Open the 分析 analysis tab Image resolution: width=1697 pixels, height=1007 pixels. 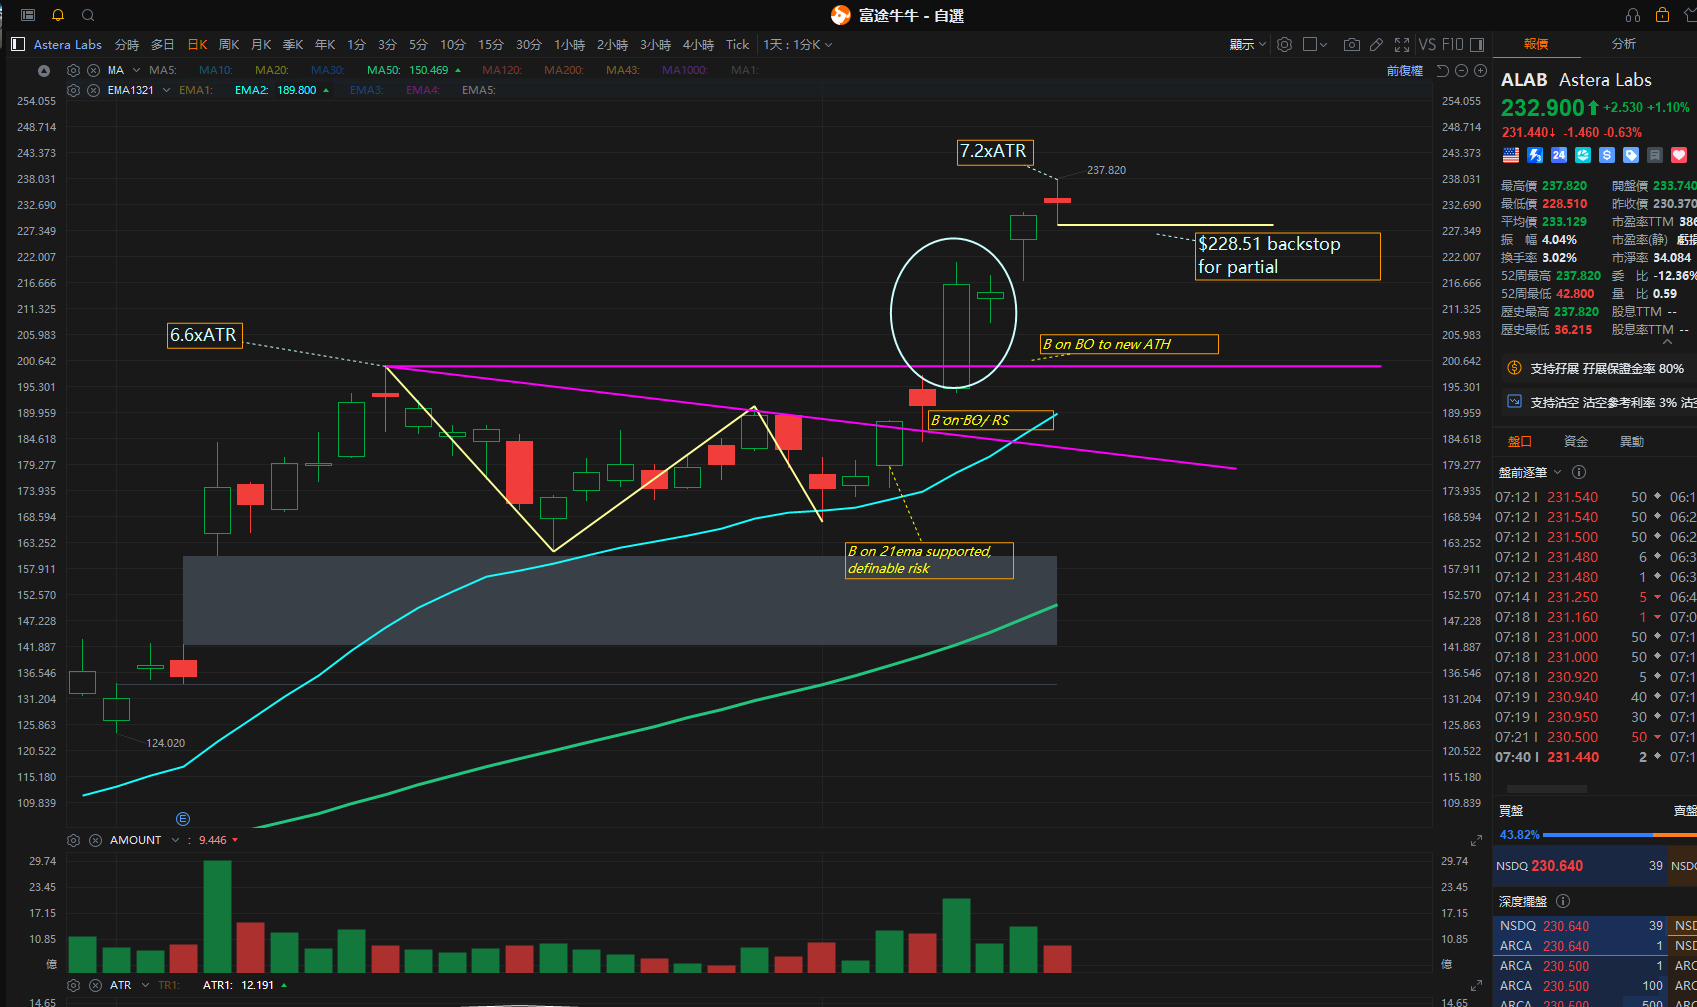1624,44
